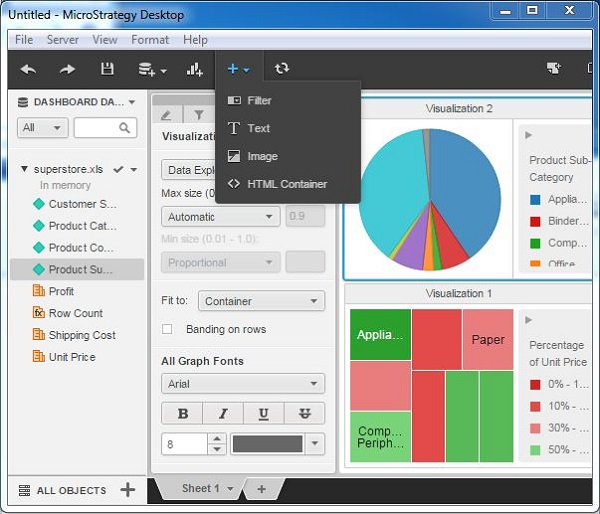Open the Arial font dropdown
600x514 pixels.
[243, 384]
